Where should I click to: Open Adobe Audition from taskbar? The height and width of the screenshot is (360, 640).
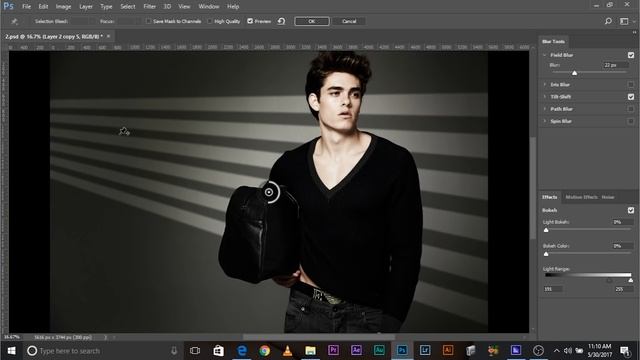point(379,350)
